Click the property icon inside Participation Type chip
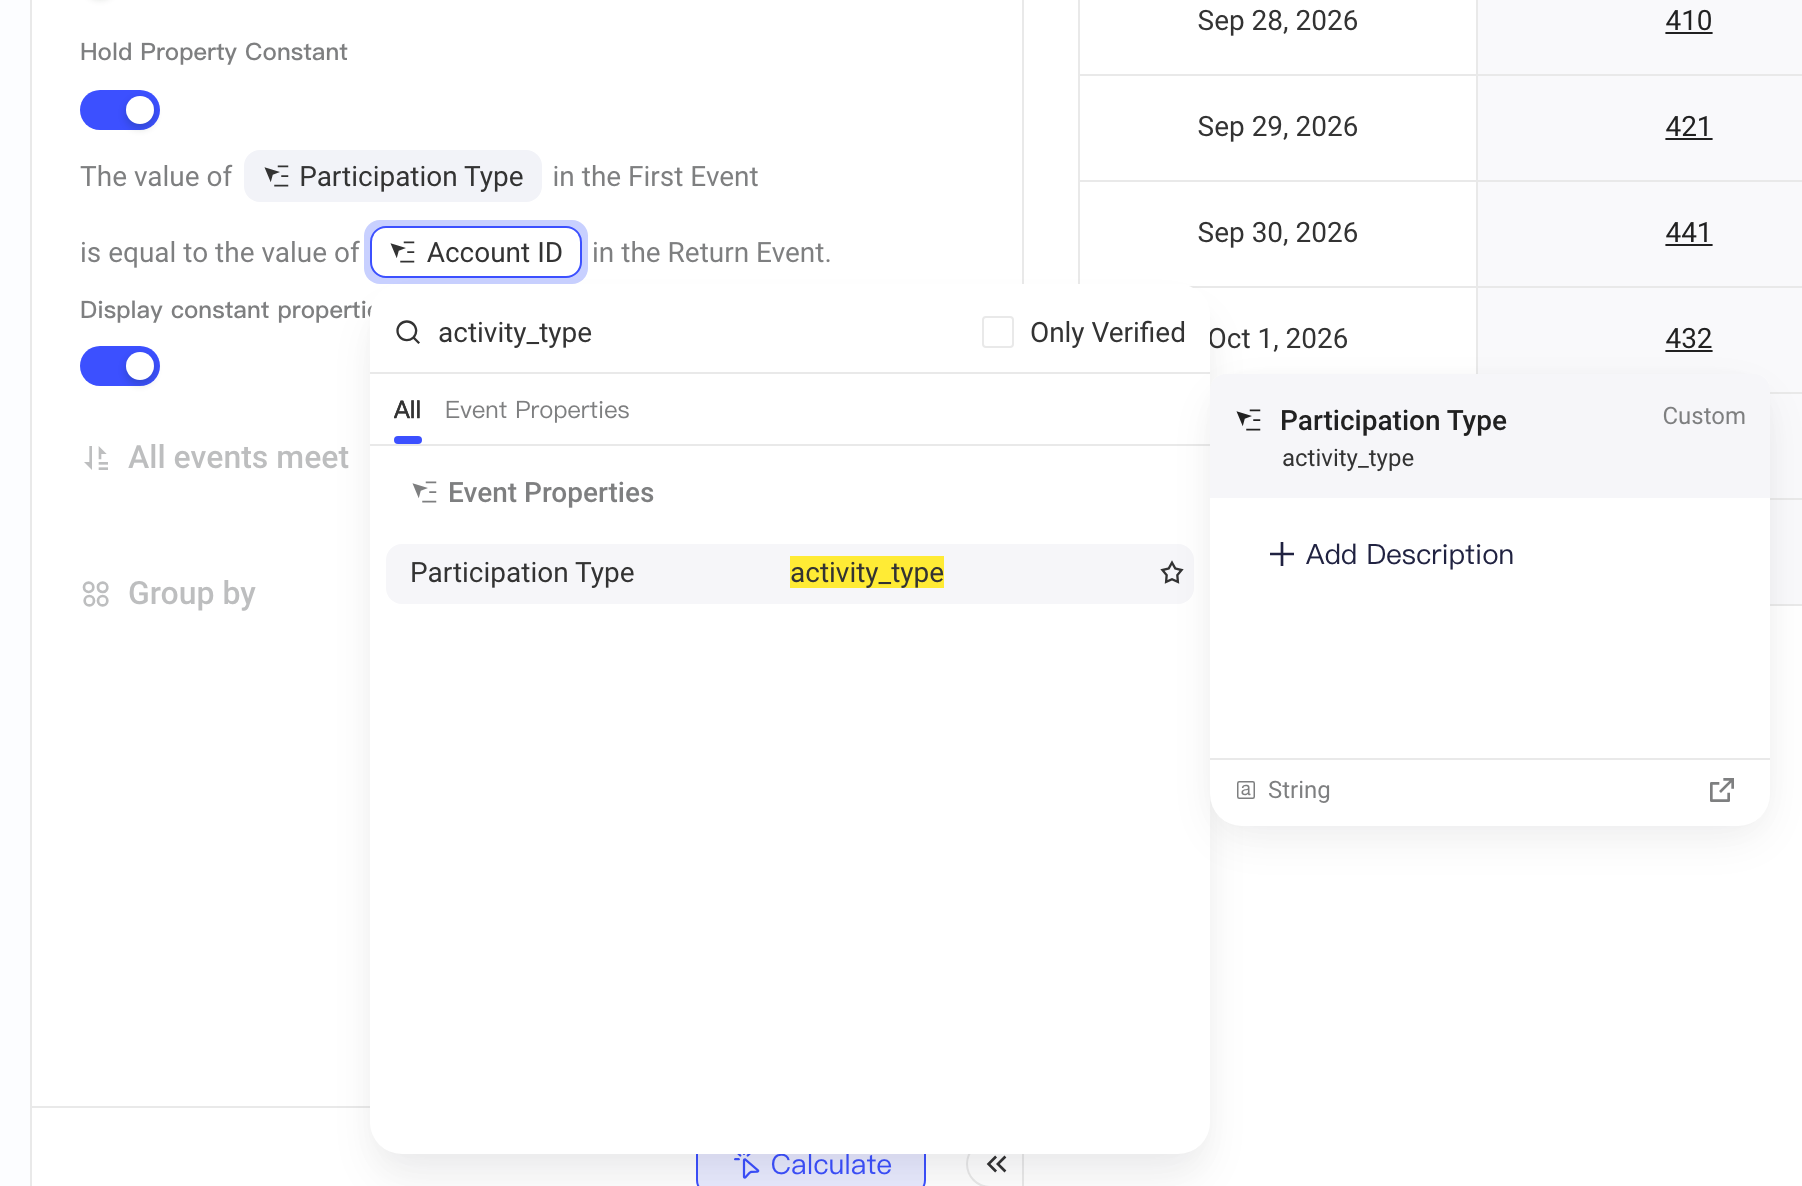The image size is (1802, 1186). [x=276, y=176]
